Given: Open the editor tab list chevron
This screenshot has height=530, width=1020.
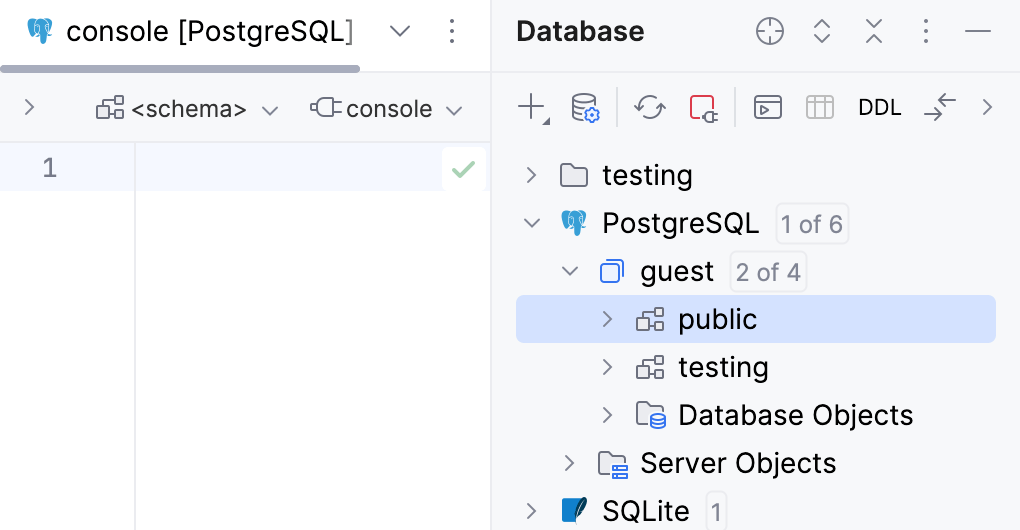Looking at the screenshot, I should tap(400, 32).
